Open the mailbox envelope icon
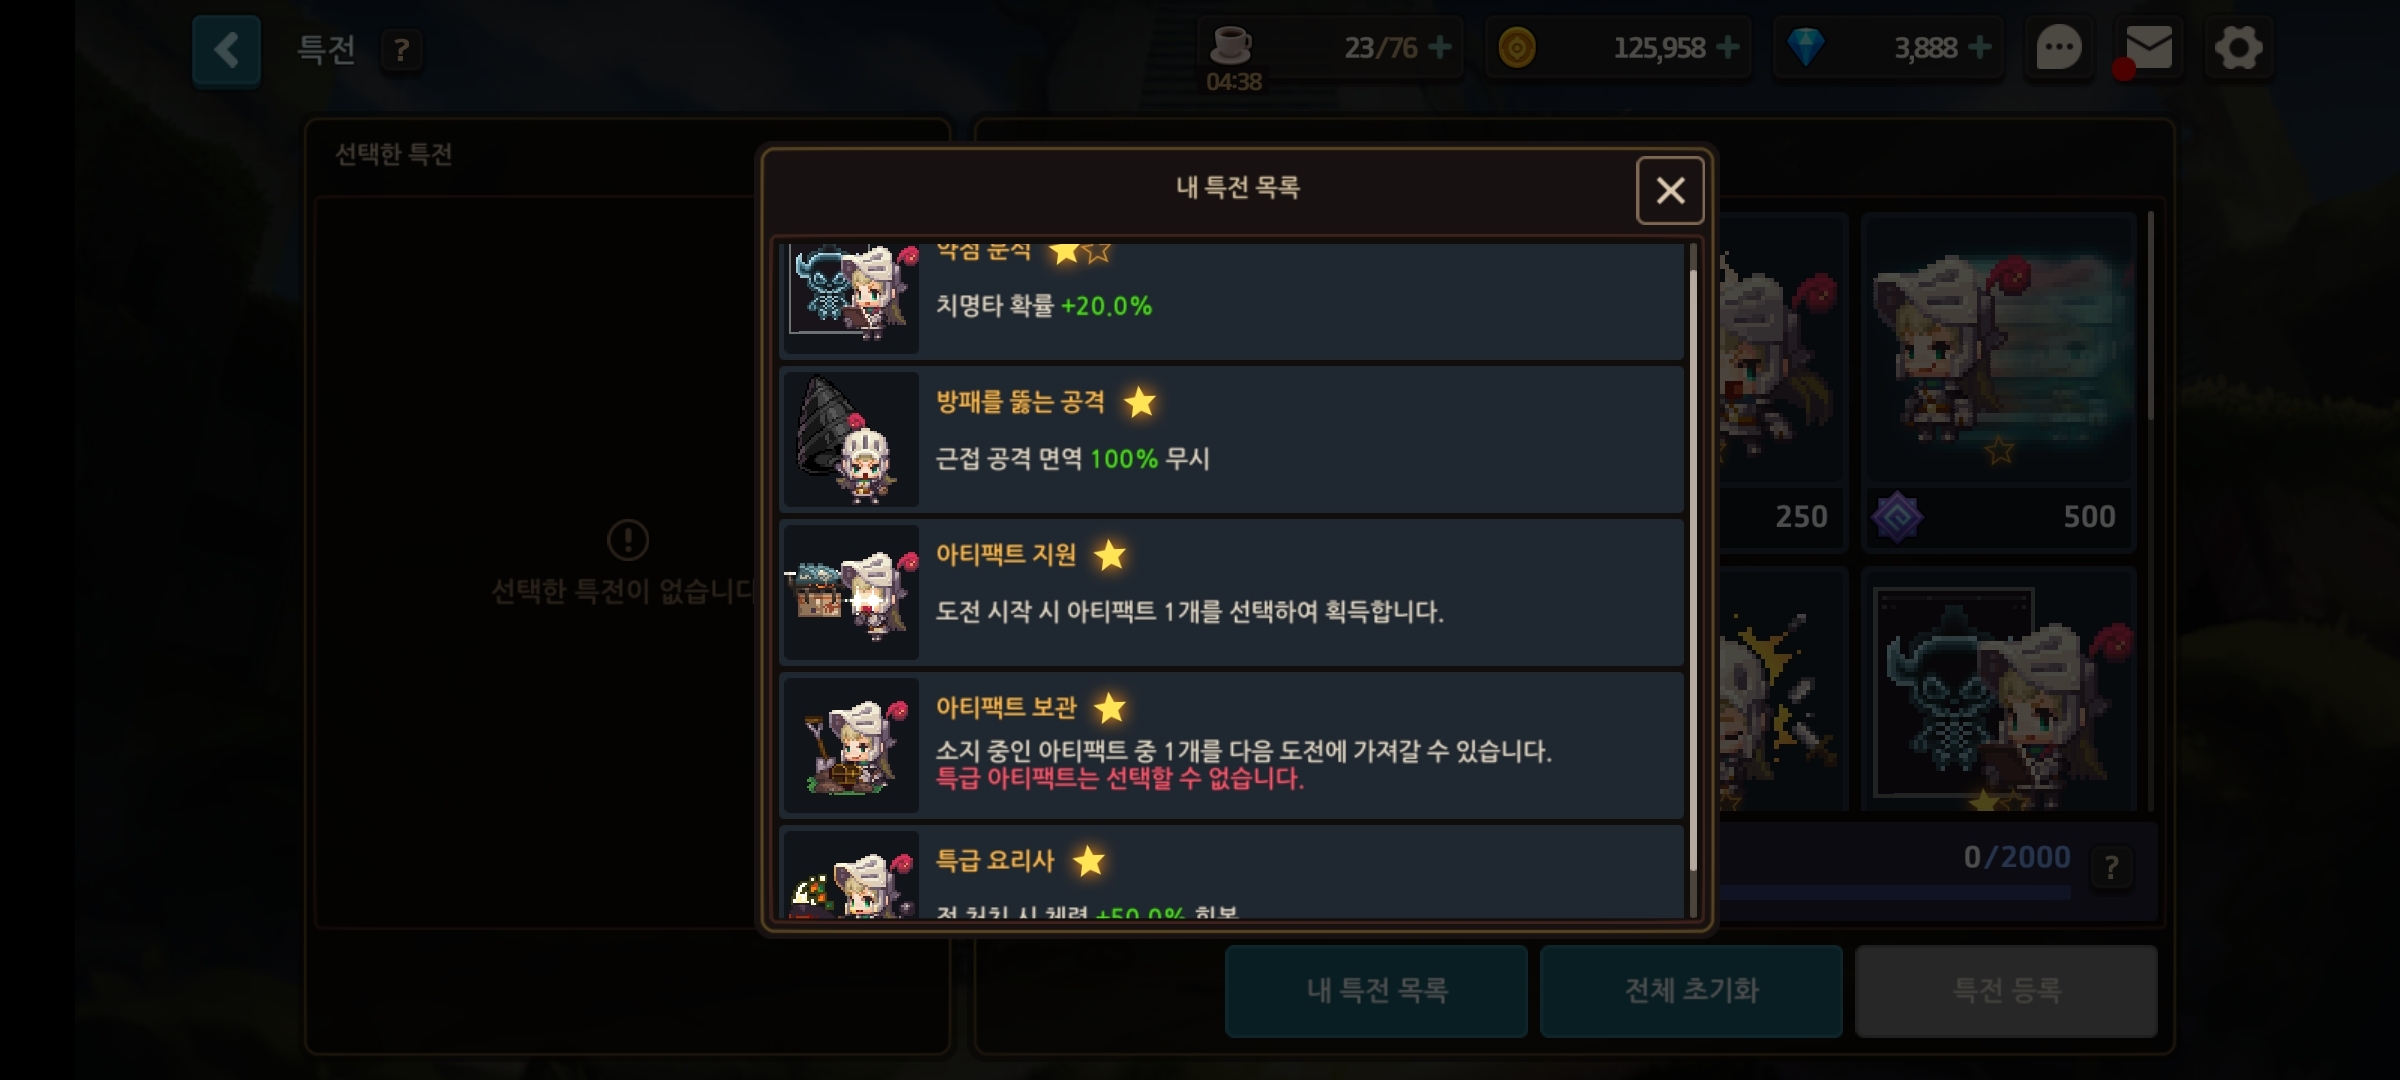The width and height of the screenshot is (2400, 1080). pyautogui.click(x=2148, y=48)
